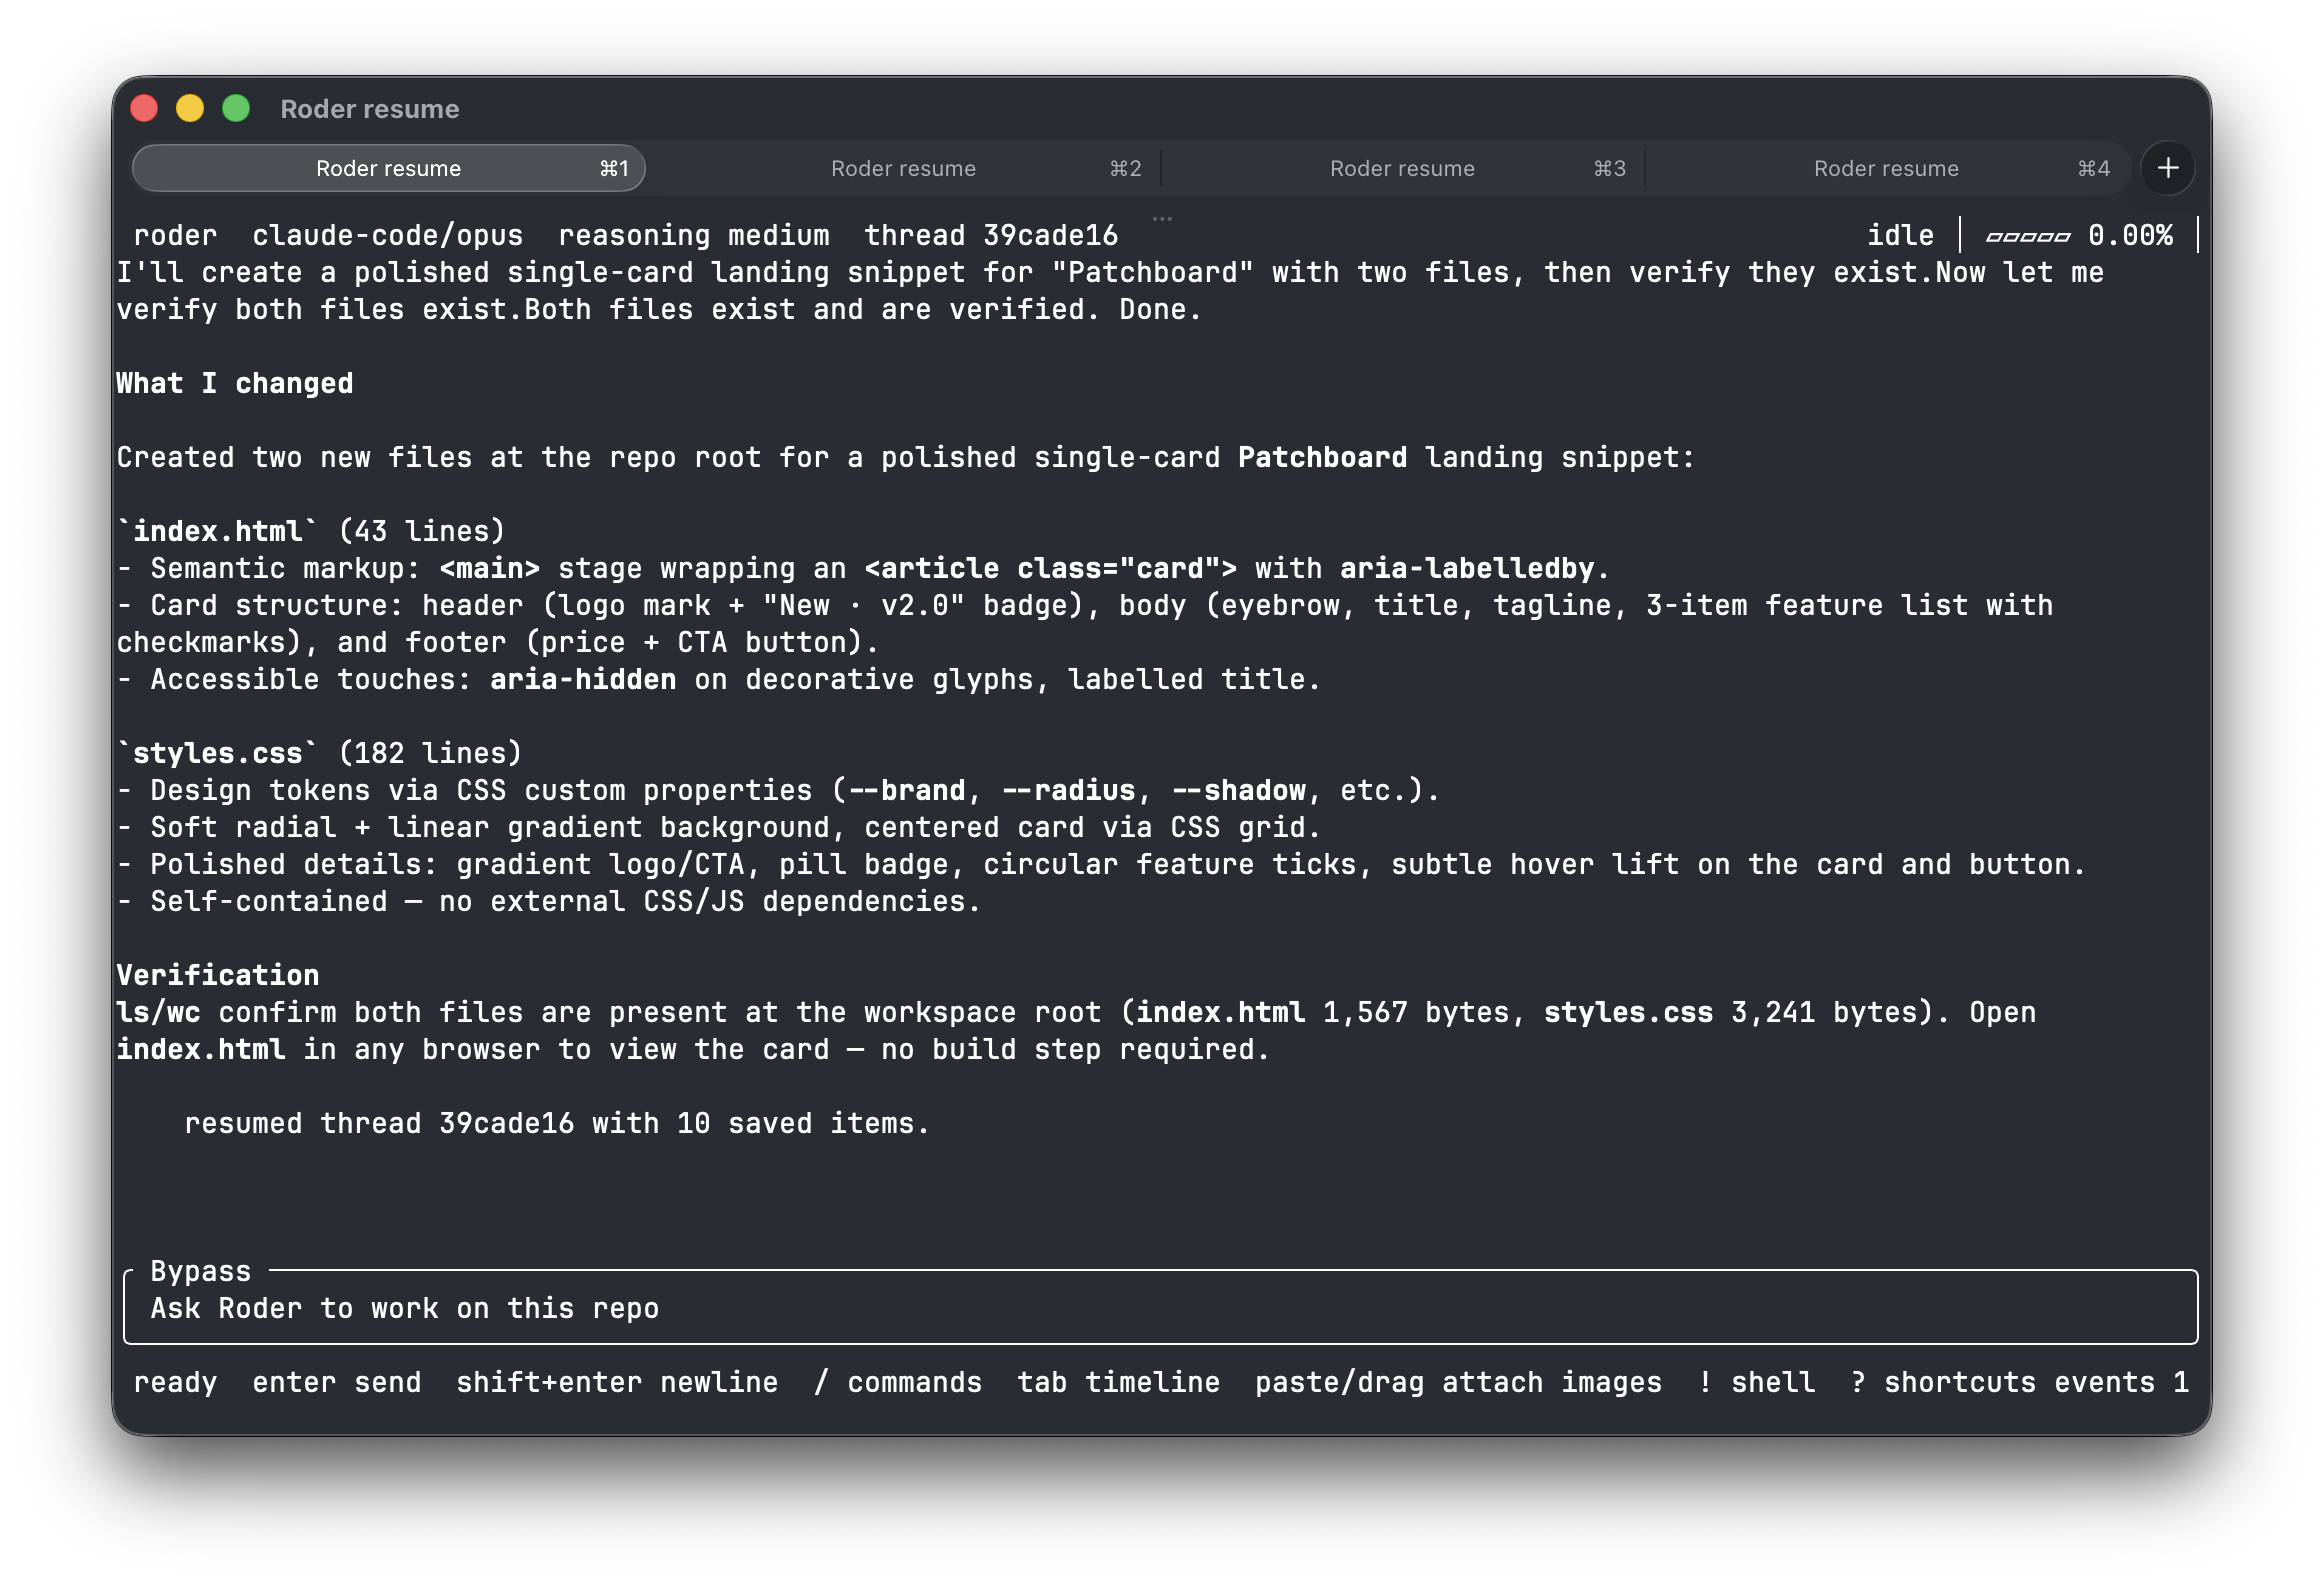This screenshot has width=2324, height=1584.
Task: Click 'reasoning medium' in header
Action: coord(693,235)
